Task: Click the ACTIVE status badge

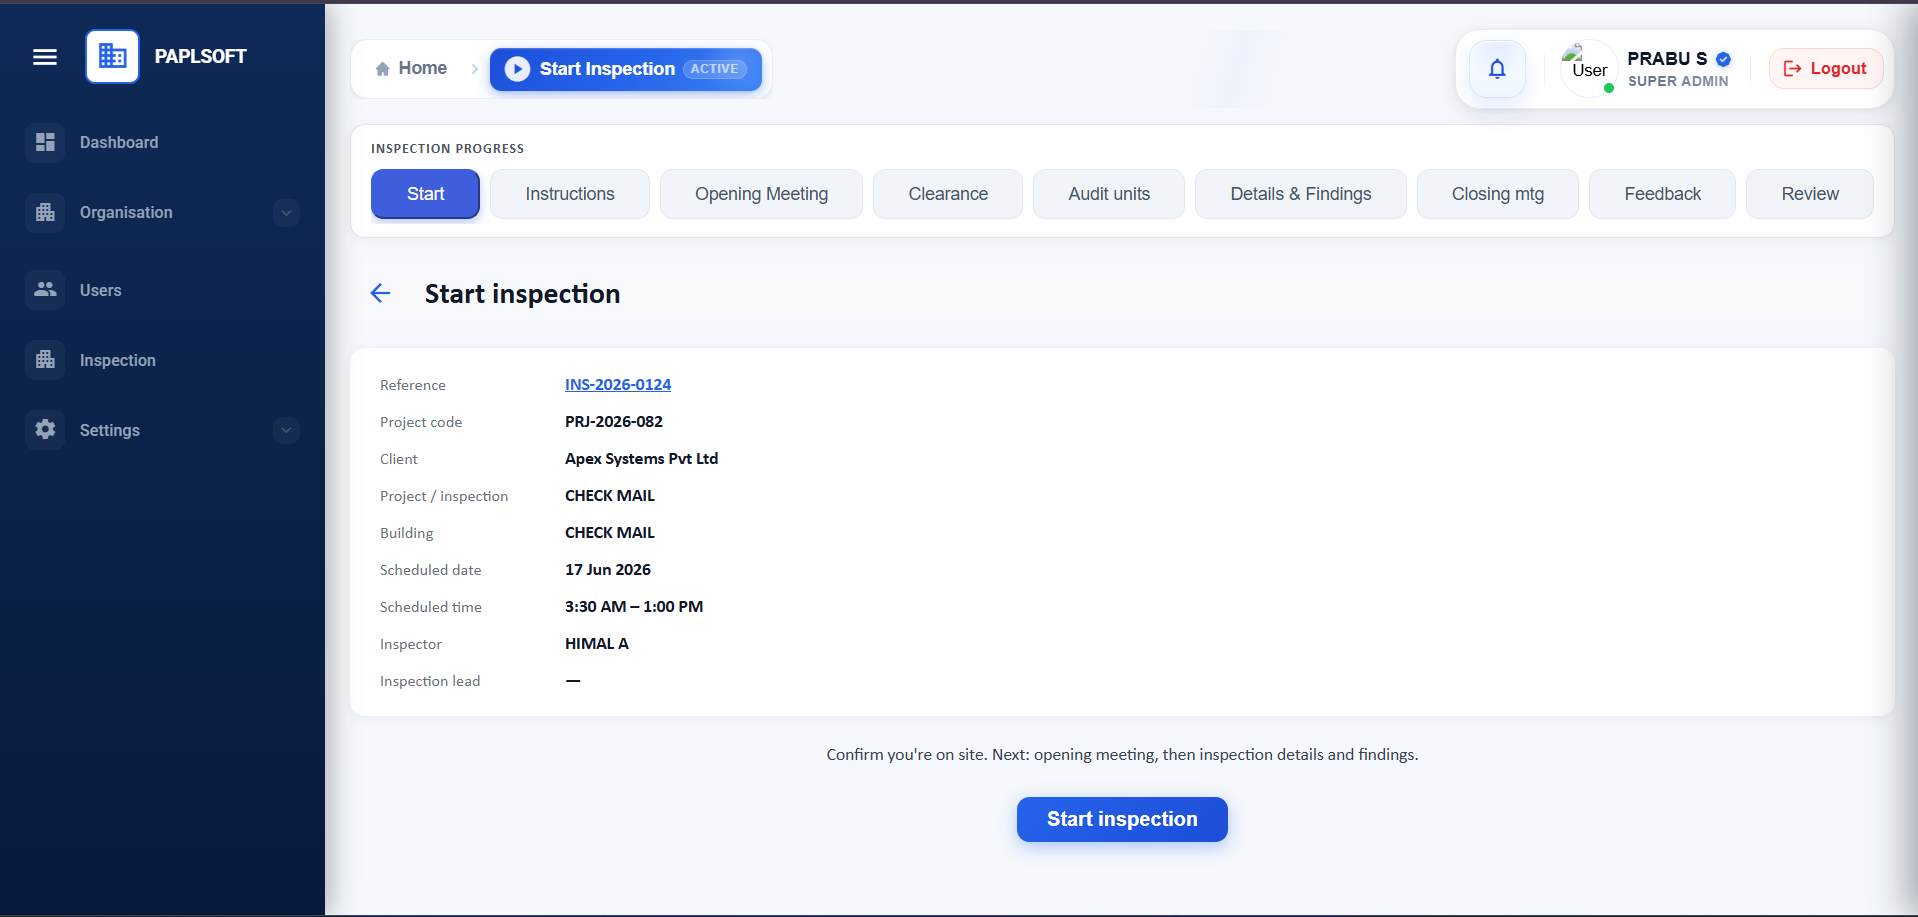Action: (715, 69)
